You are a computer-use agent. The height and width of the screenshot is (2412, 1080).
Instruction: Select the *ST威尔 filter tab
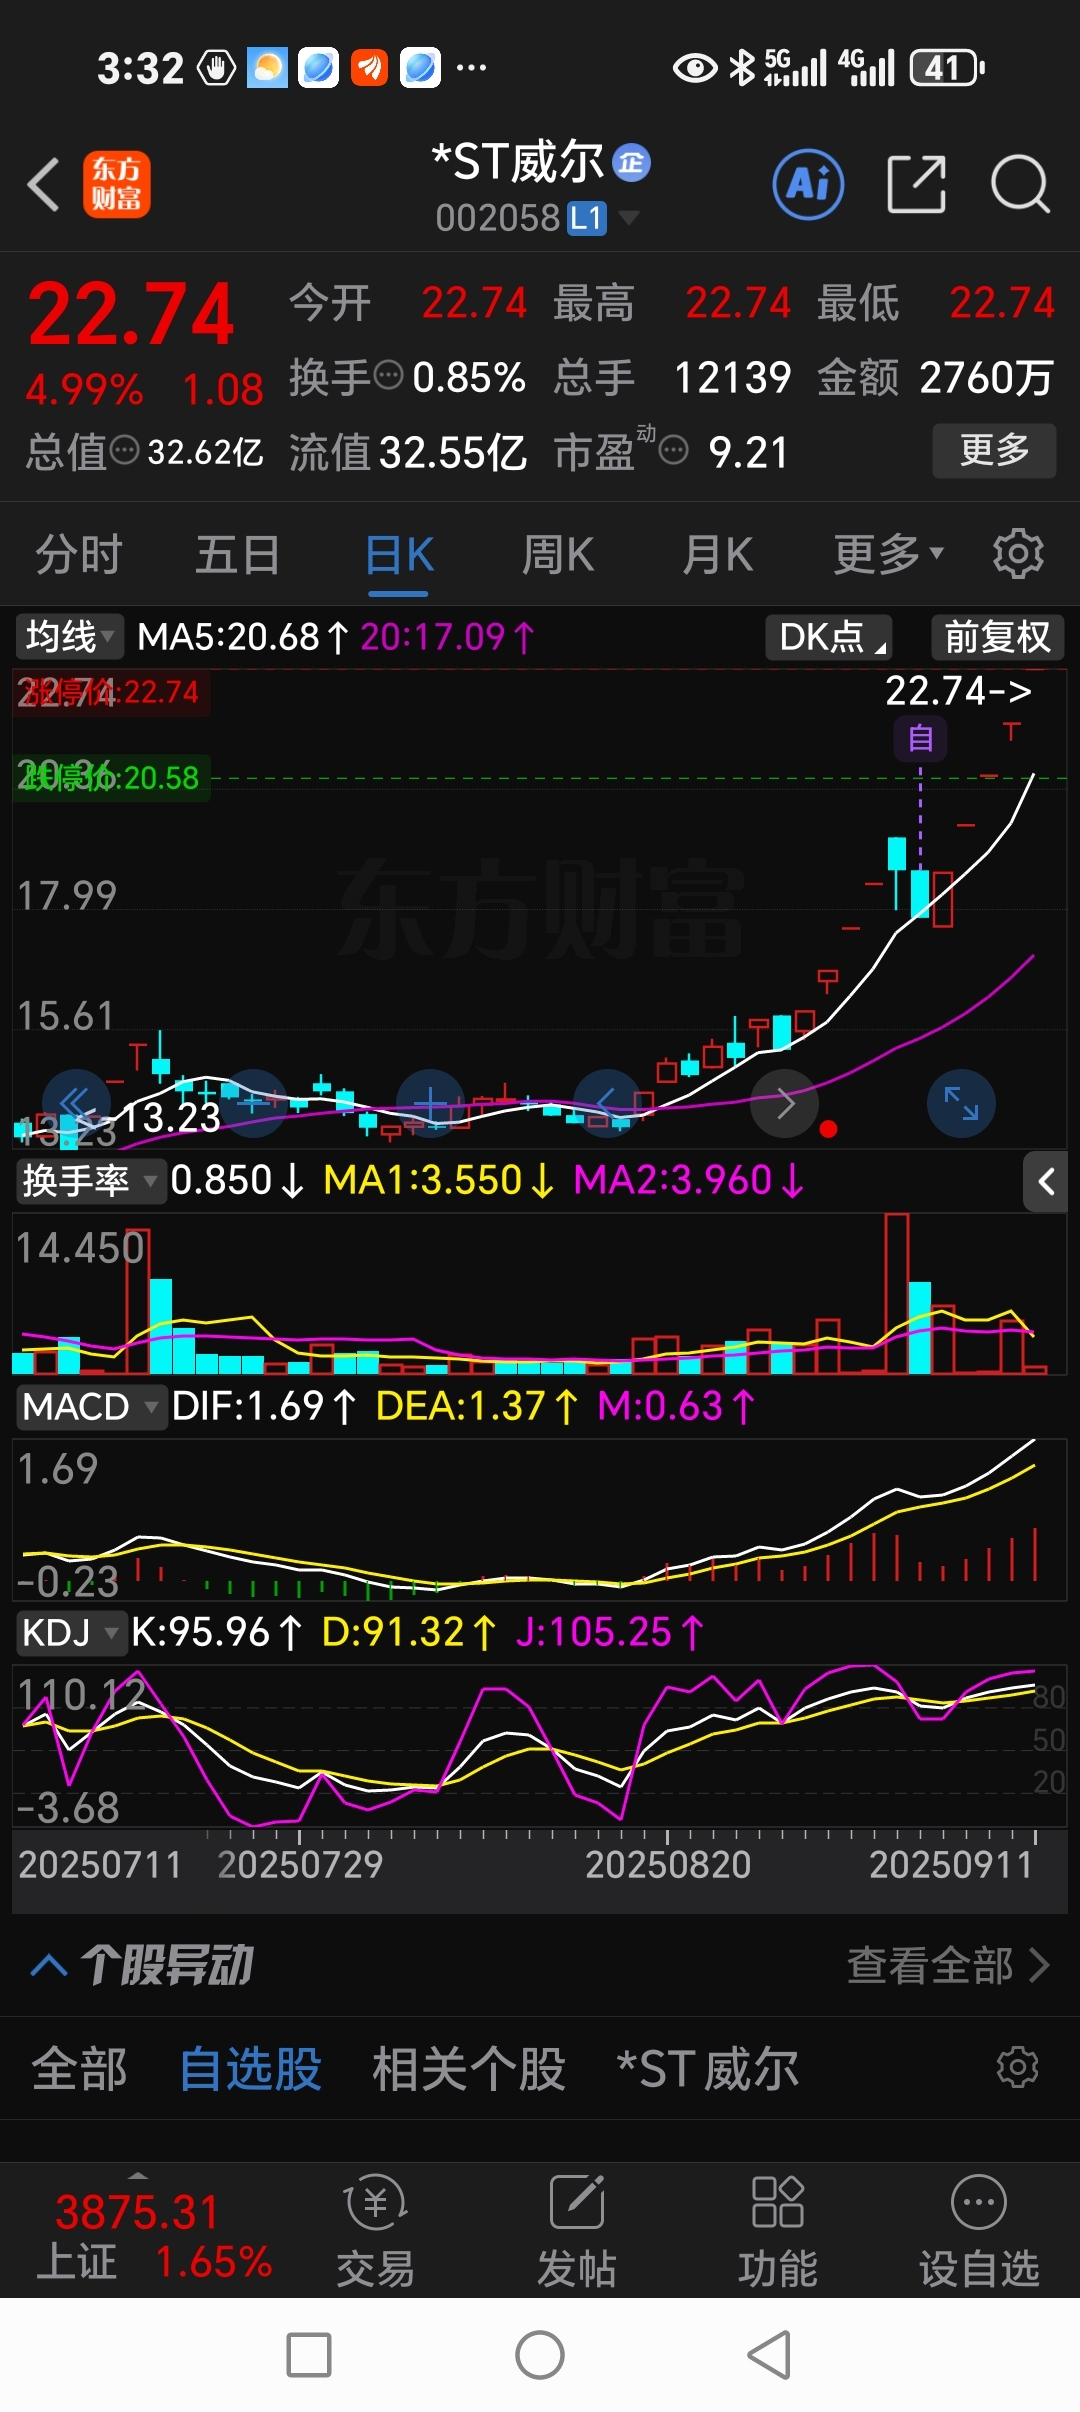[x=708, y=2069]
